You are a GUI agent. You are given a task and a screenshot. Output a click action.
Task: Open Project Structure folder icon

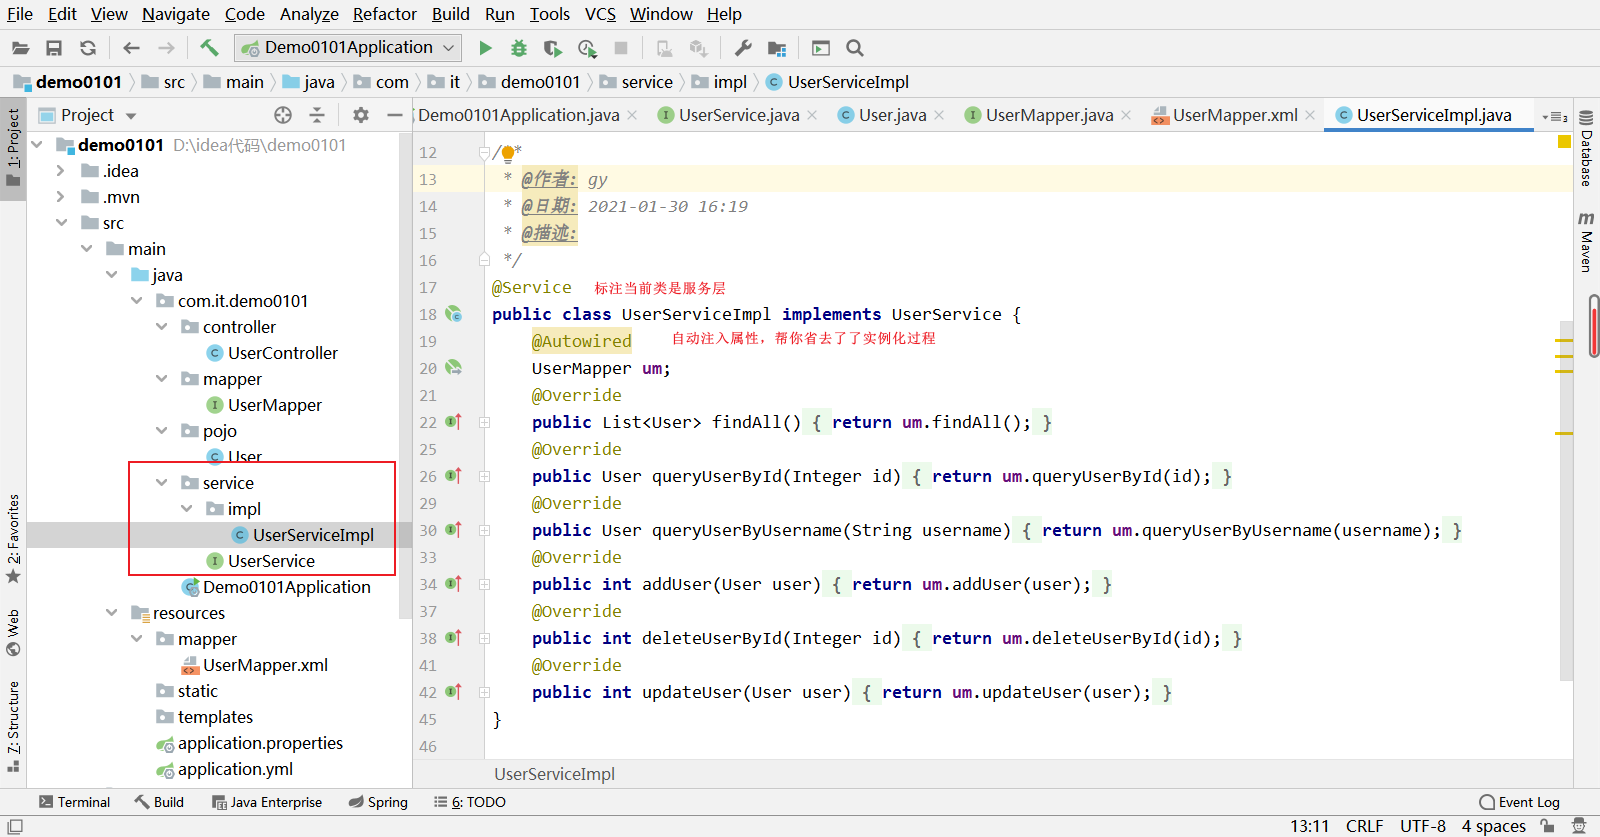(x=777, y=48)
